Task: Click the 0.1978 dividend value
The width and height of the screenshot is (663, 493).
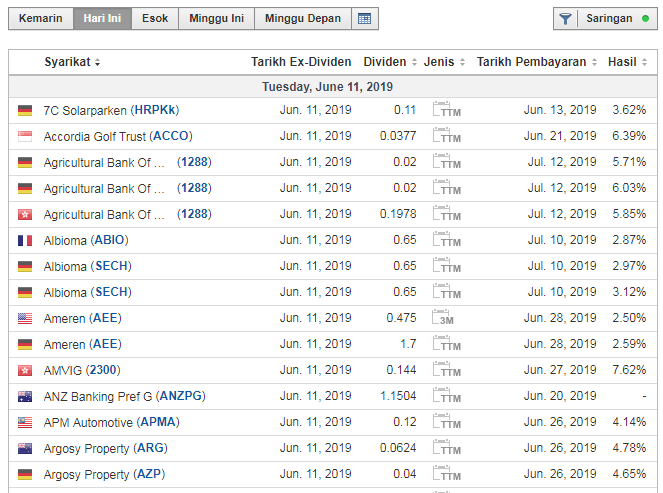Action: [x=398, y=214]
